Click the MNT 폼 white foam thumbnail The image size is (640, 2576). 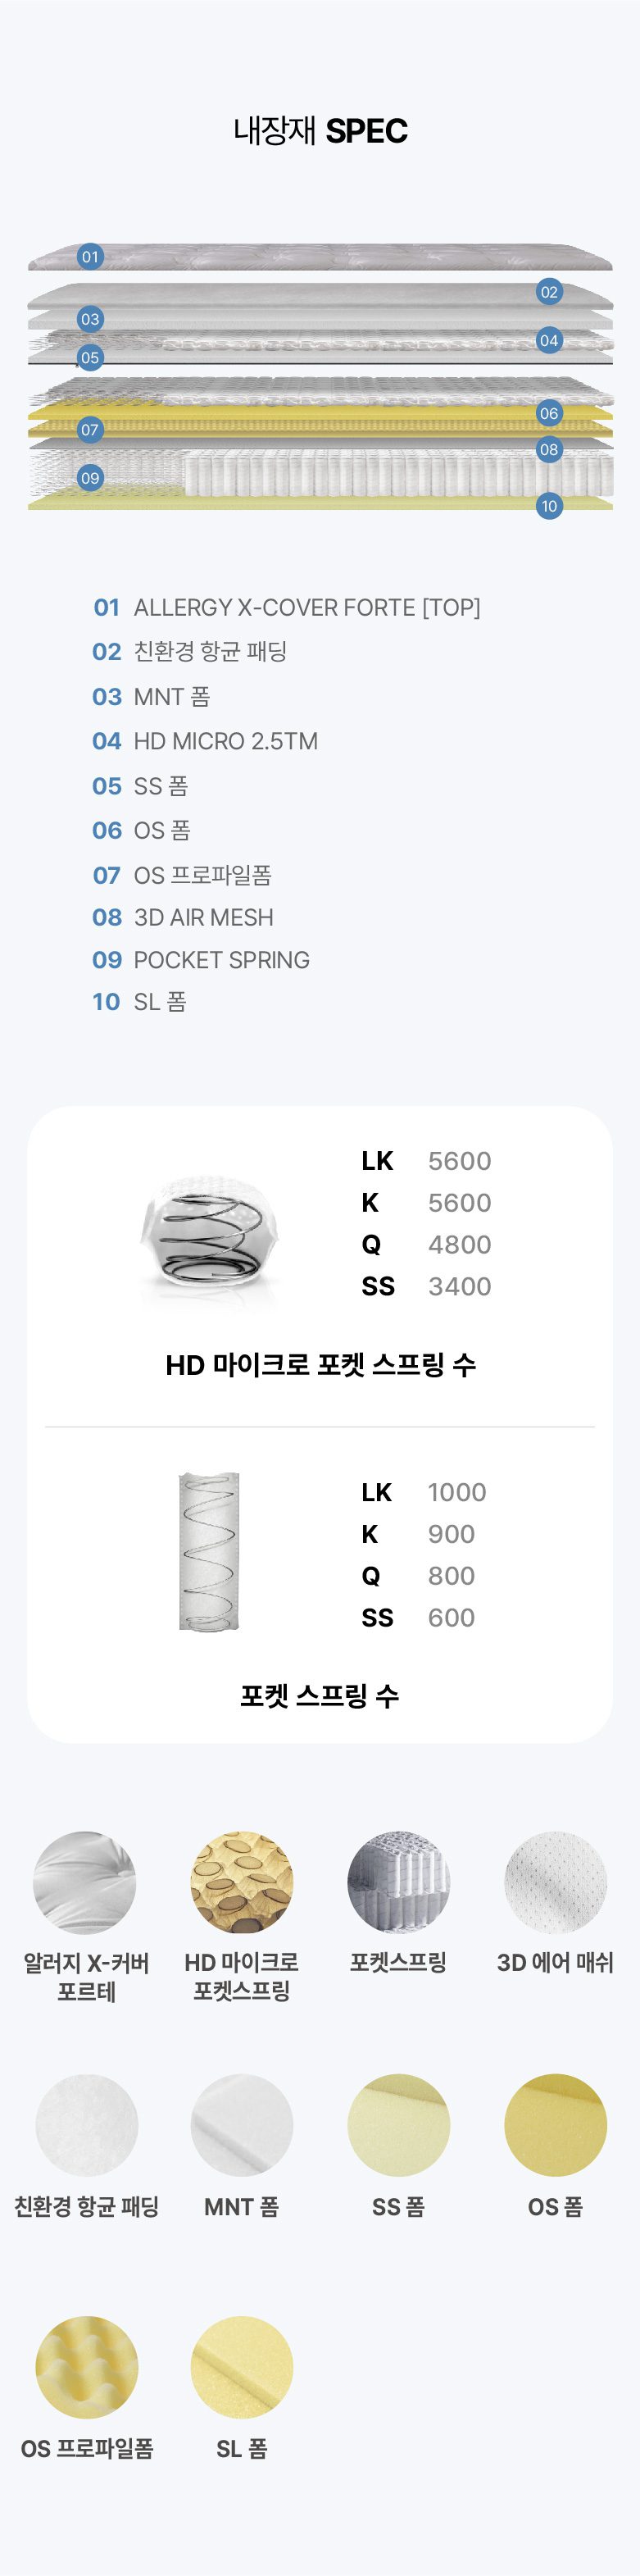(242, 2125)
